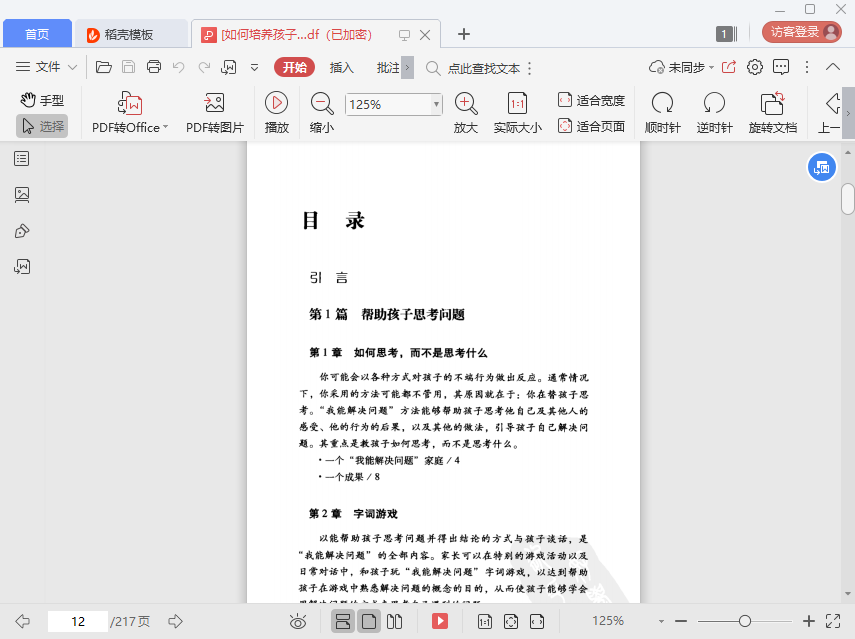Click status bar fit width icon

point(537,622)
